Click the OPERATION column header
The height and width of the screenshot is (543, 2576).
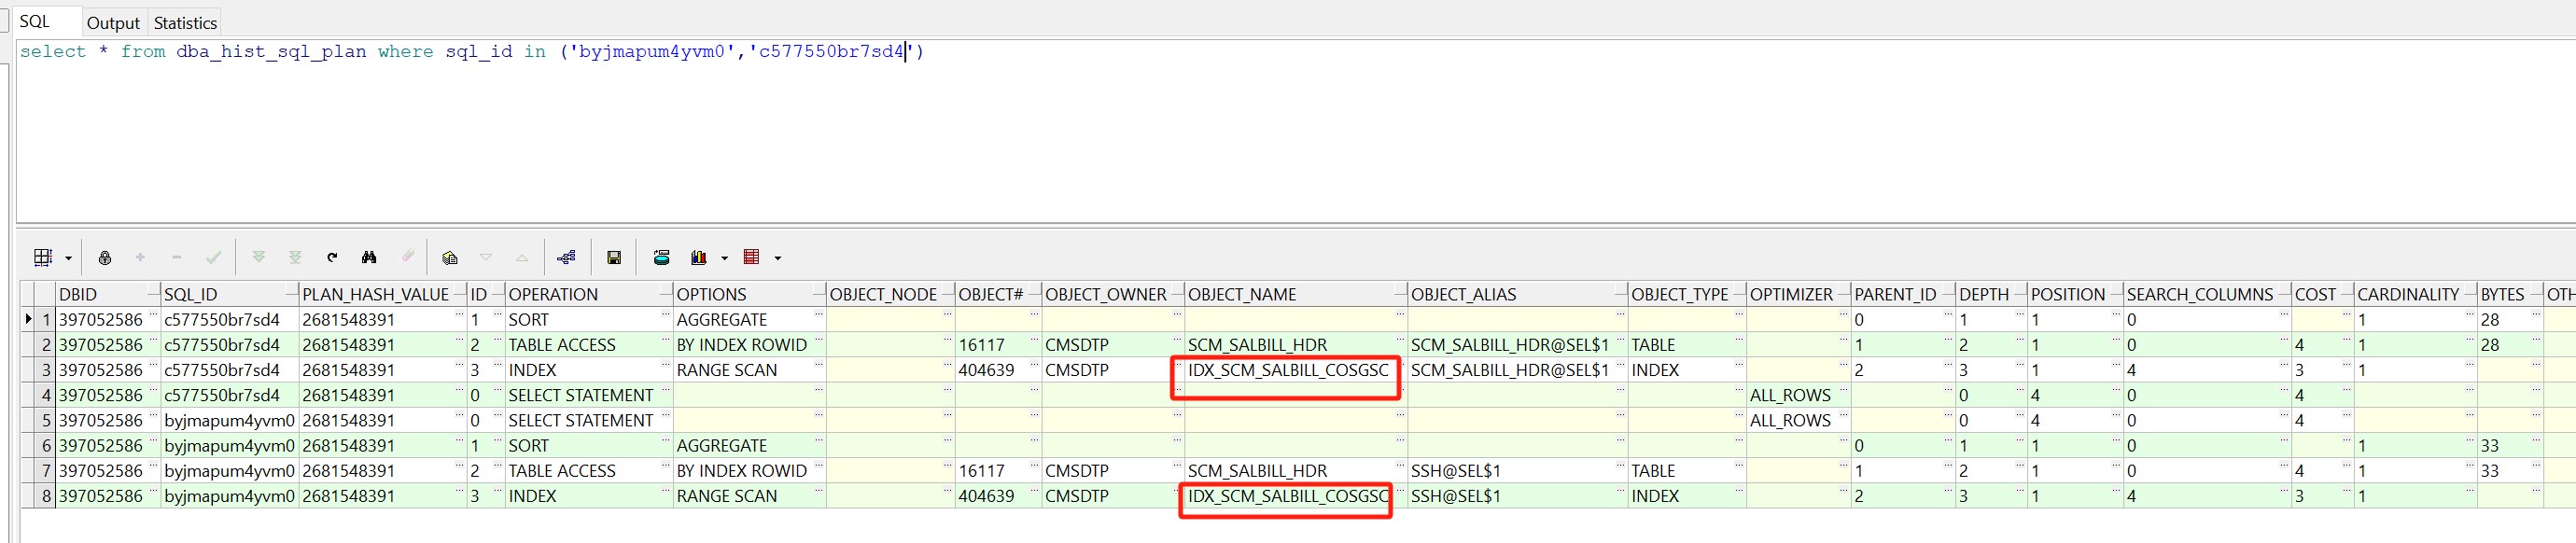tap(589, 294)
